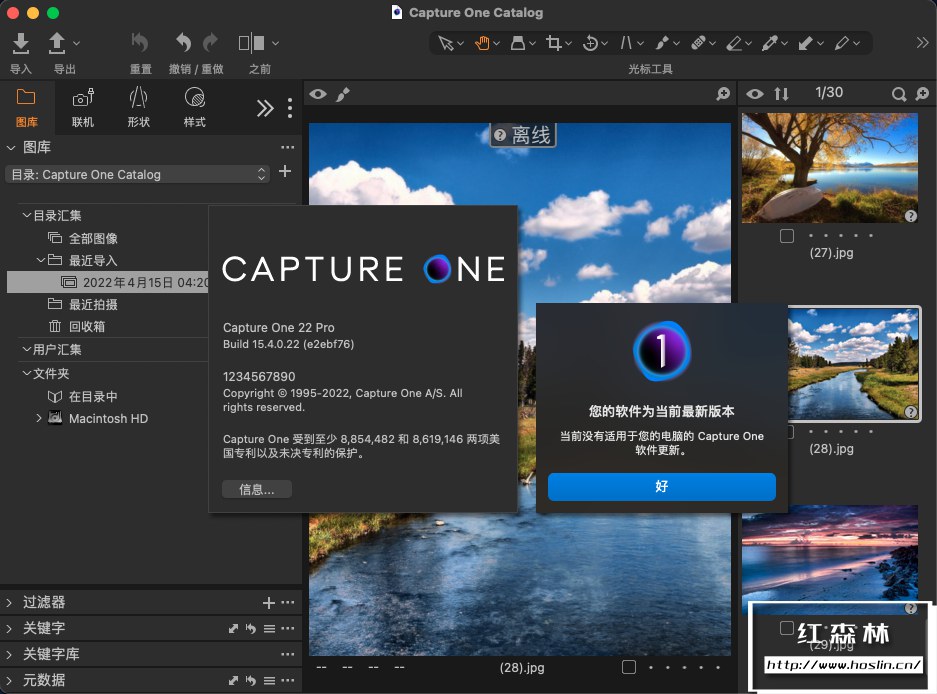Viewport: 937px width, 694px height.
Task: Toggle the viewer eye visibility icon
Action: (x=318, y=94)
